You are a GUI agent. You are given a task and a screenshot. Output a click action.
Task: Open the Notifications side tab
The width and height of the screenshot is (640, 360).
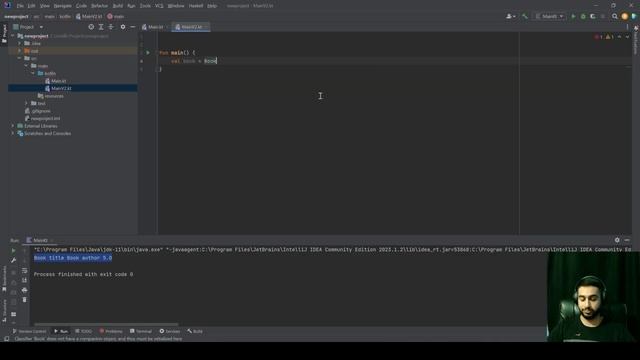(636, 40)
